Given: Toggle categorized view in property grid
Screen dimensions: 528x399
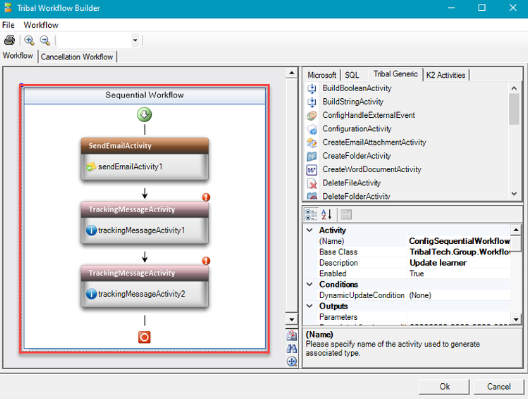Looking at the screenshot, I should tap(311, 214).
